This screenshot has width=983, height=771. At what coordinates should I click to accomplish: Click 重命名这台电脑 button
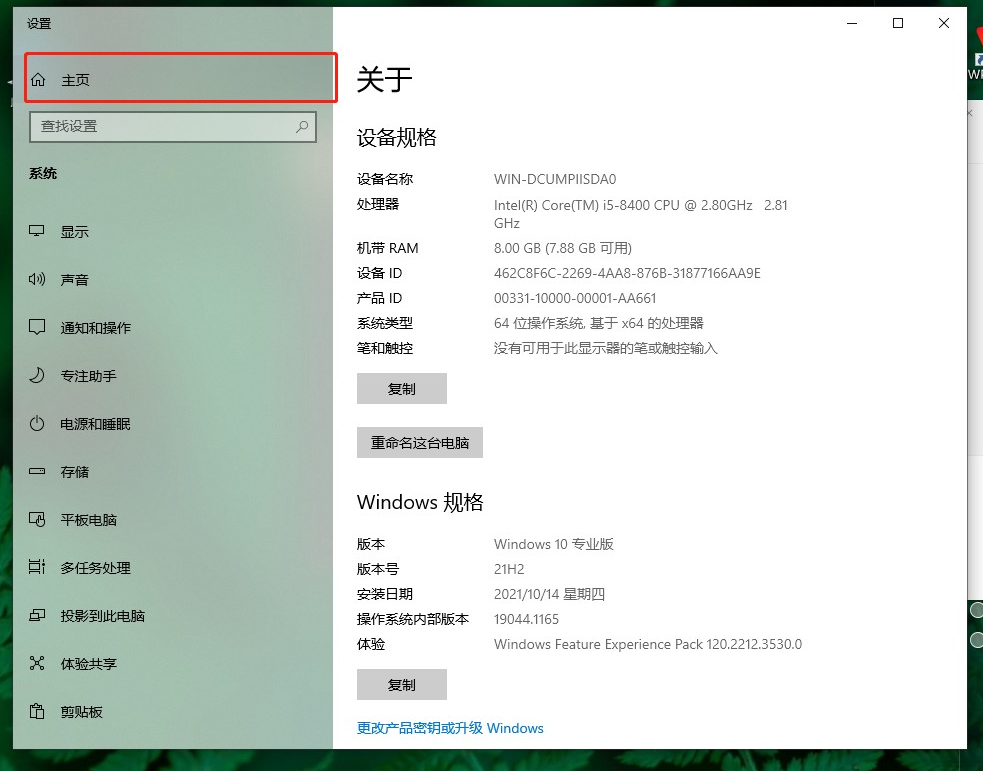click(x=419, y=442)
